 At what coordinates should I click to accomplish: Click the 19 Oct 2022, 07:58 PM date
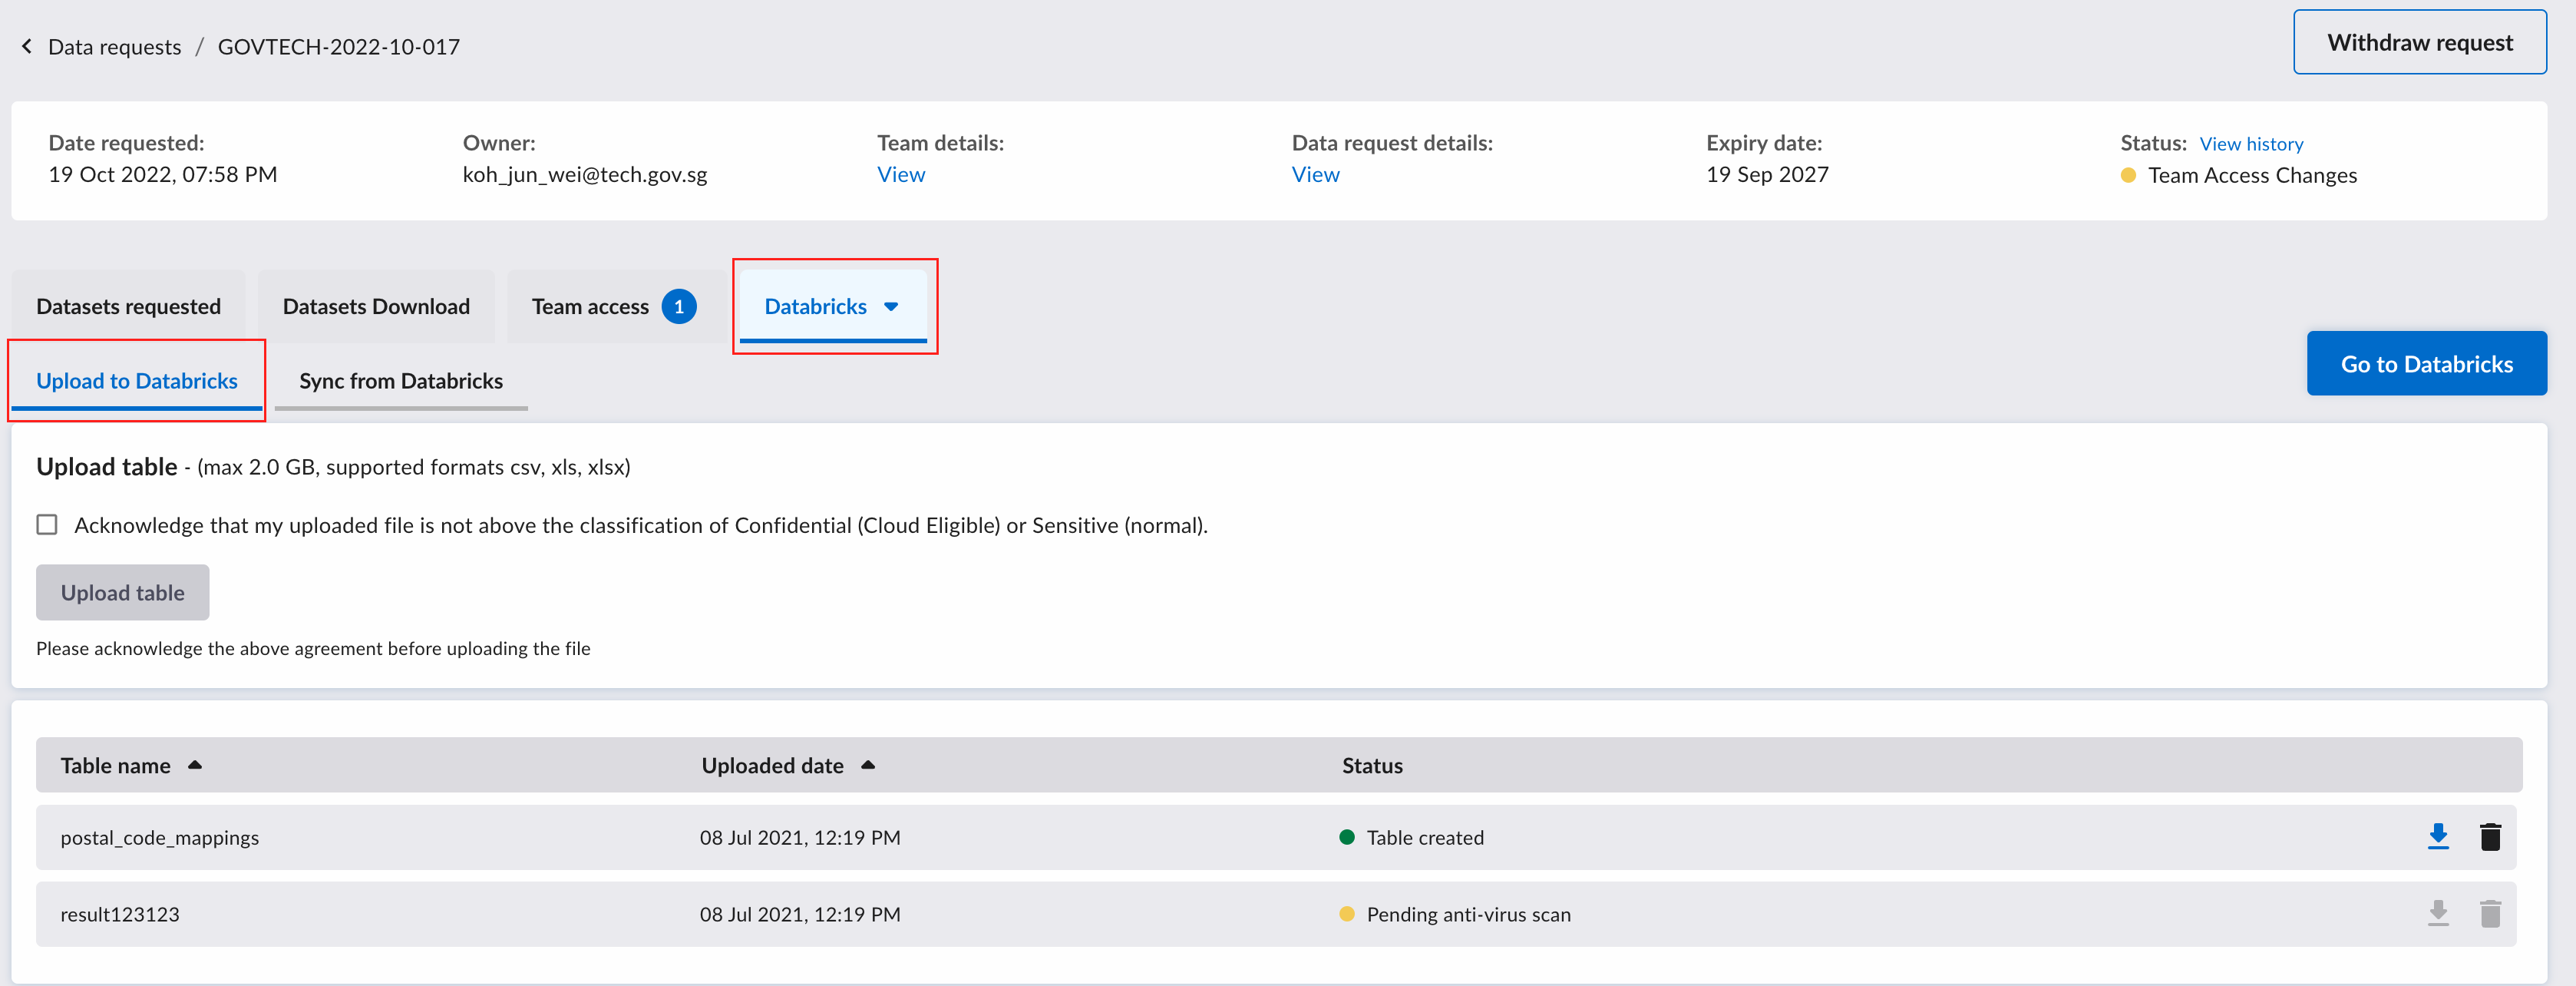pyautogui.click(x=163, y=175)
